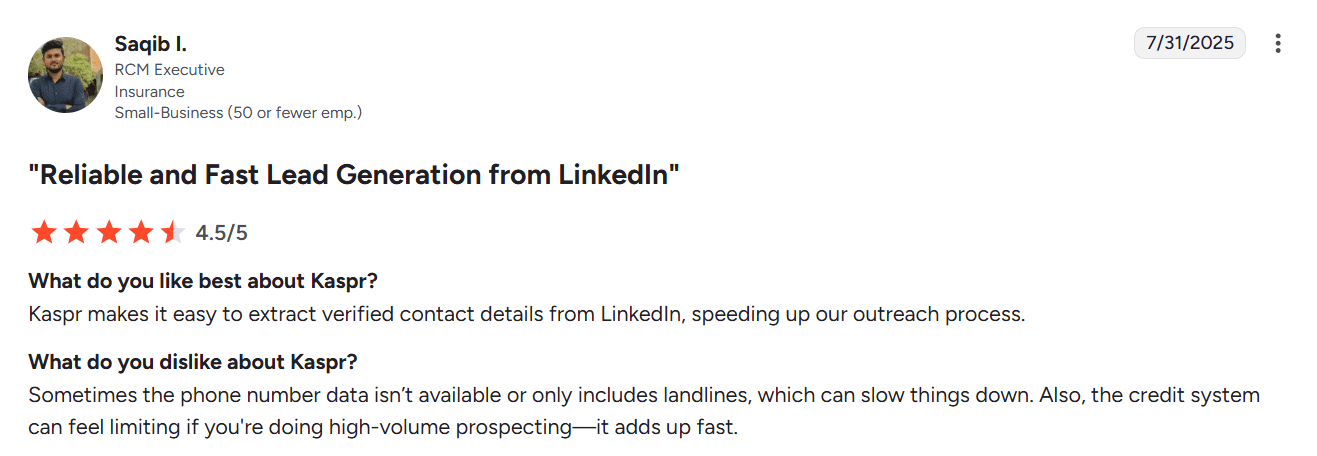The height and width of the screenshot is (456, 1317).
Task: Click the RCM Executive job title
Action: tap(169, 70)
